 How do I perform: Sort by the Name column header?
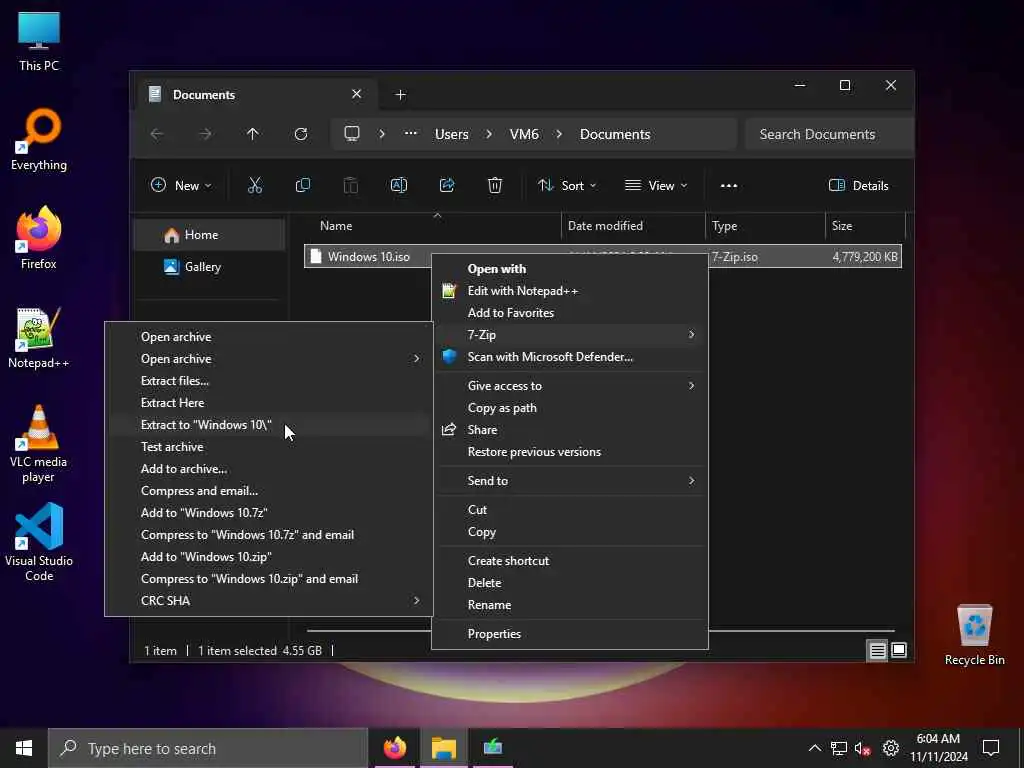pyautogui.click(x=433, y=225)
